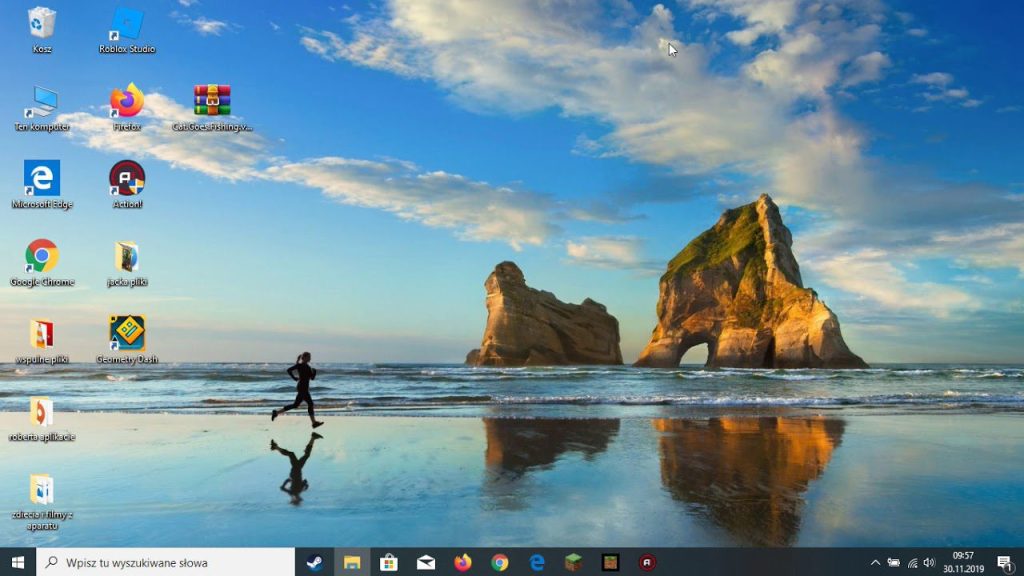Select the Ten komputer desktop icon
The width and height of the screenshot is (1024, 576).
pos(42,101)
